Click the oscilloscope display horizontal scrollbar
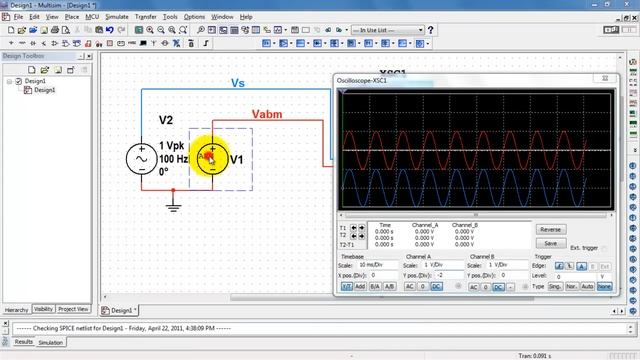The height and width of the screenshot is (360, 640). 476,215
